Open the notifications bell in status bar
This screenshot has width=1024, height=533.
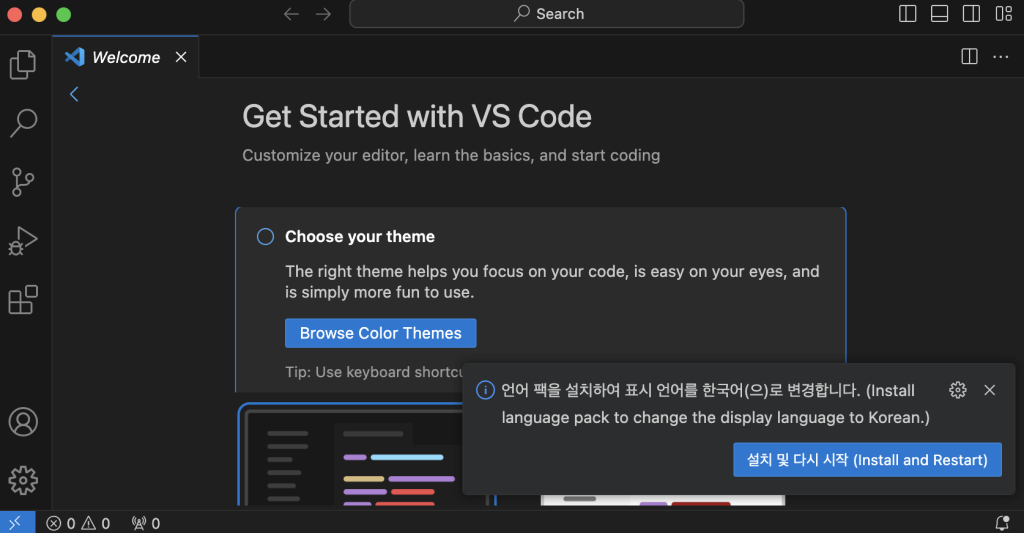(1002, 523)
